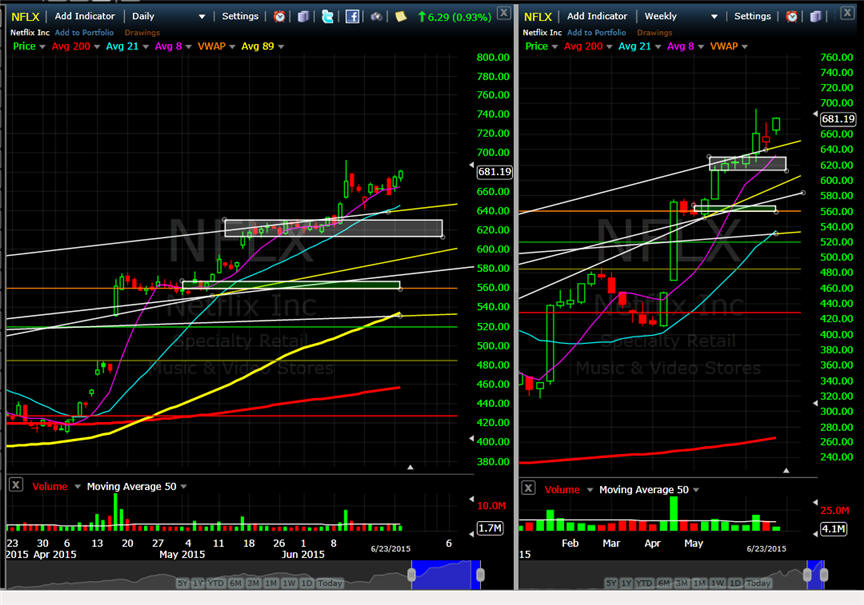This screenshot has height=605, width=864.
Task: Click 681.19 price label on Daily axis
Action: (494, 172)
